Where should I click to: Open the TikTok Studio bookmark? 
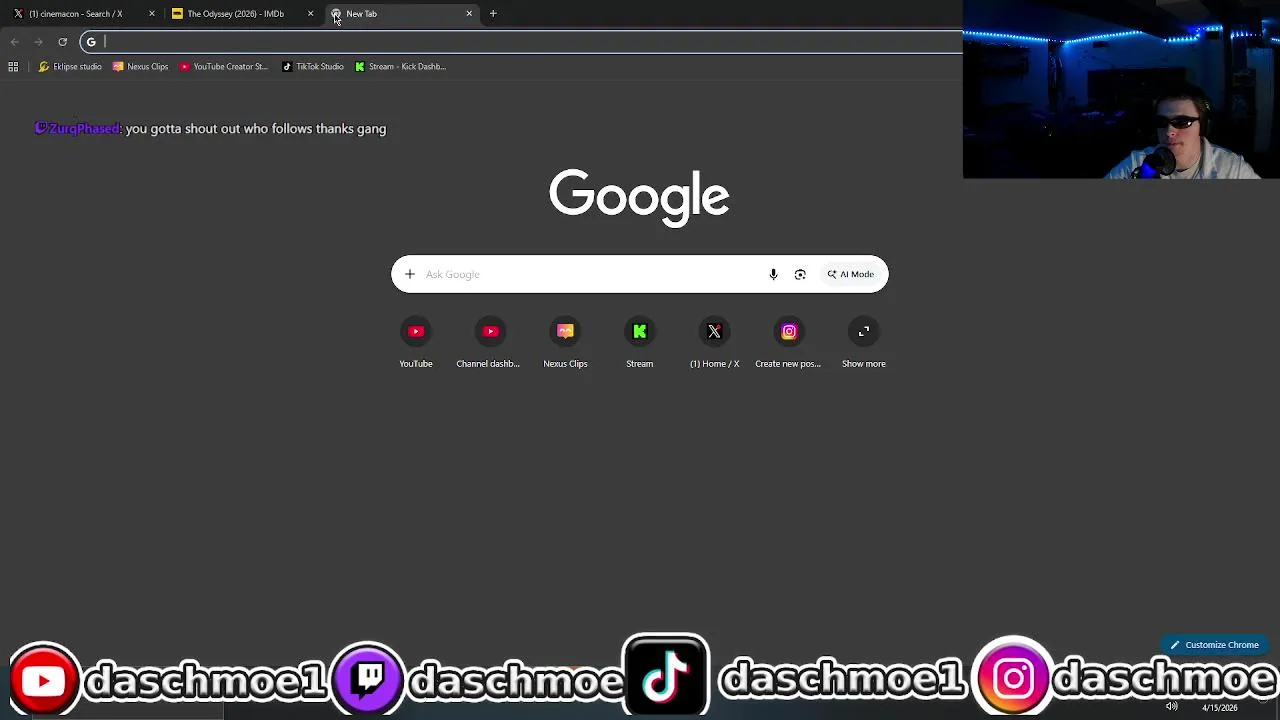[313, 67]
